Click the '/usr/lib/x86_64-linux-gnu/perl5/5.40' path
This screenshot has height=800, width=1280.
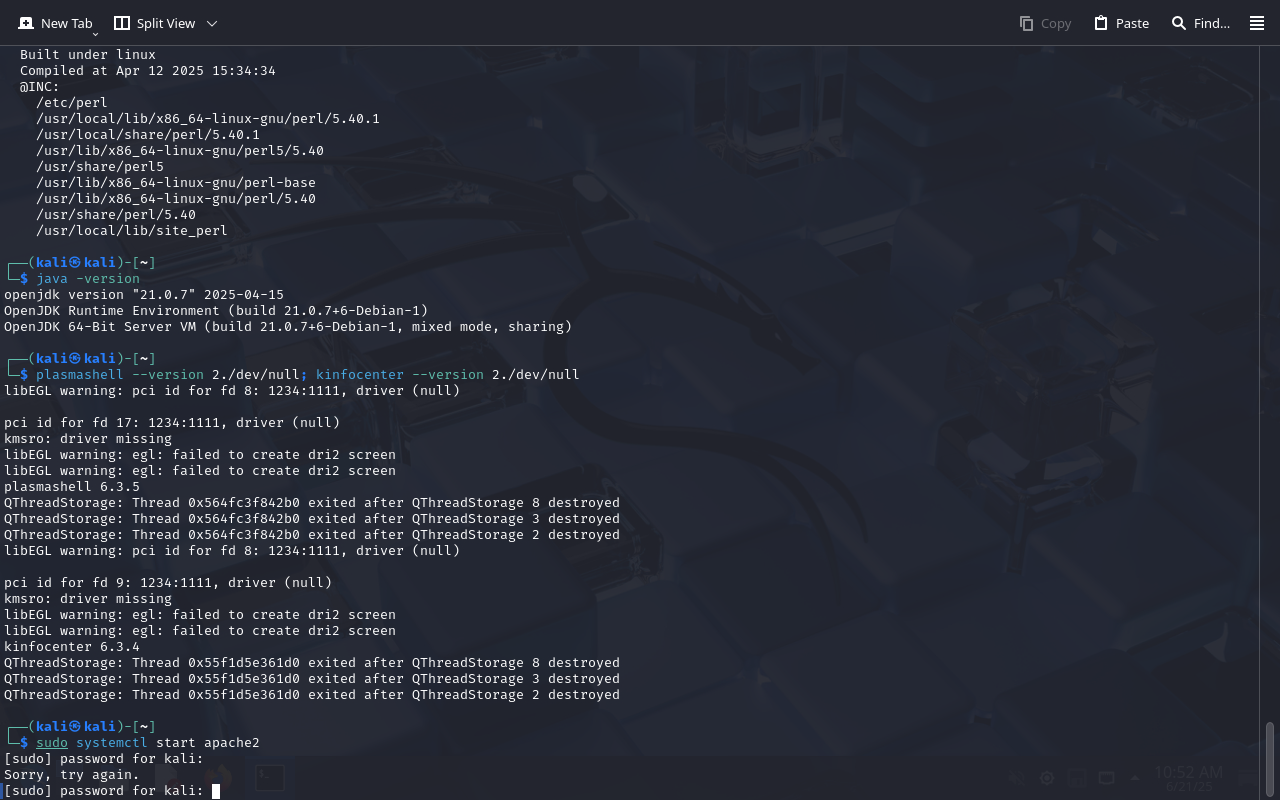180,151
